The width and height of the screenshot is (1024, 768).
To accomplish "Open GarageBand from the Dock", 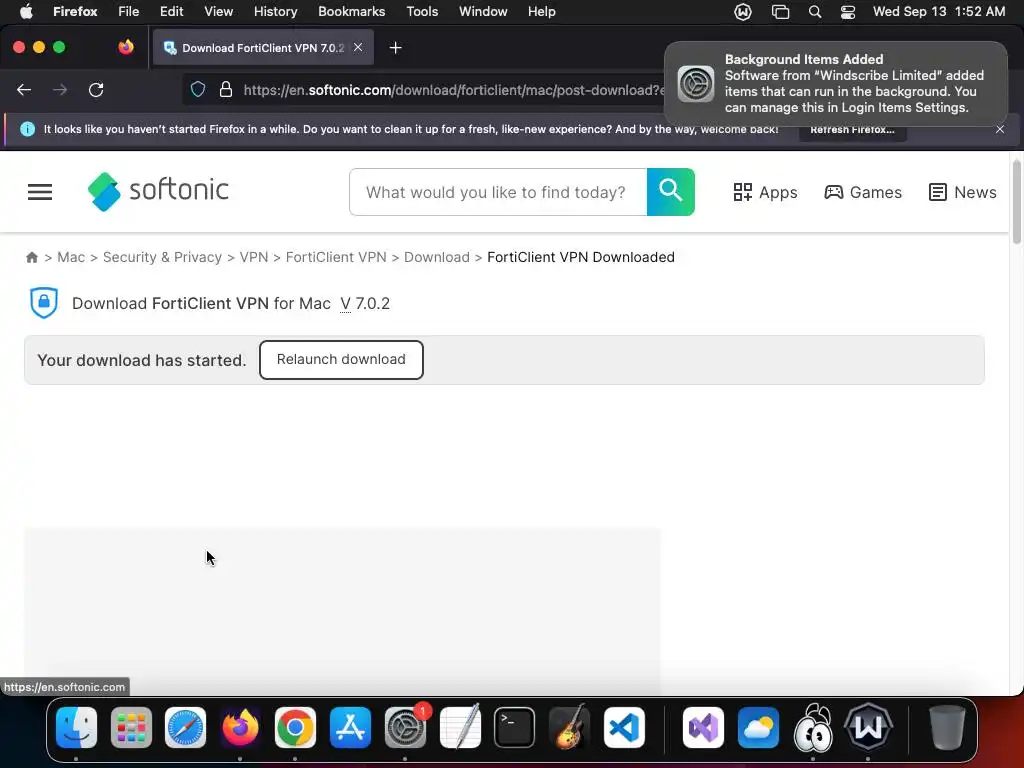I will point(569,728).
